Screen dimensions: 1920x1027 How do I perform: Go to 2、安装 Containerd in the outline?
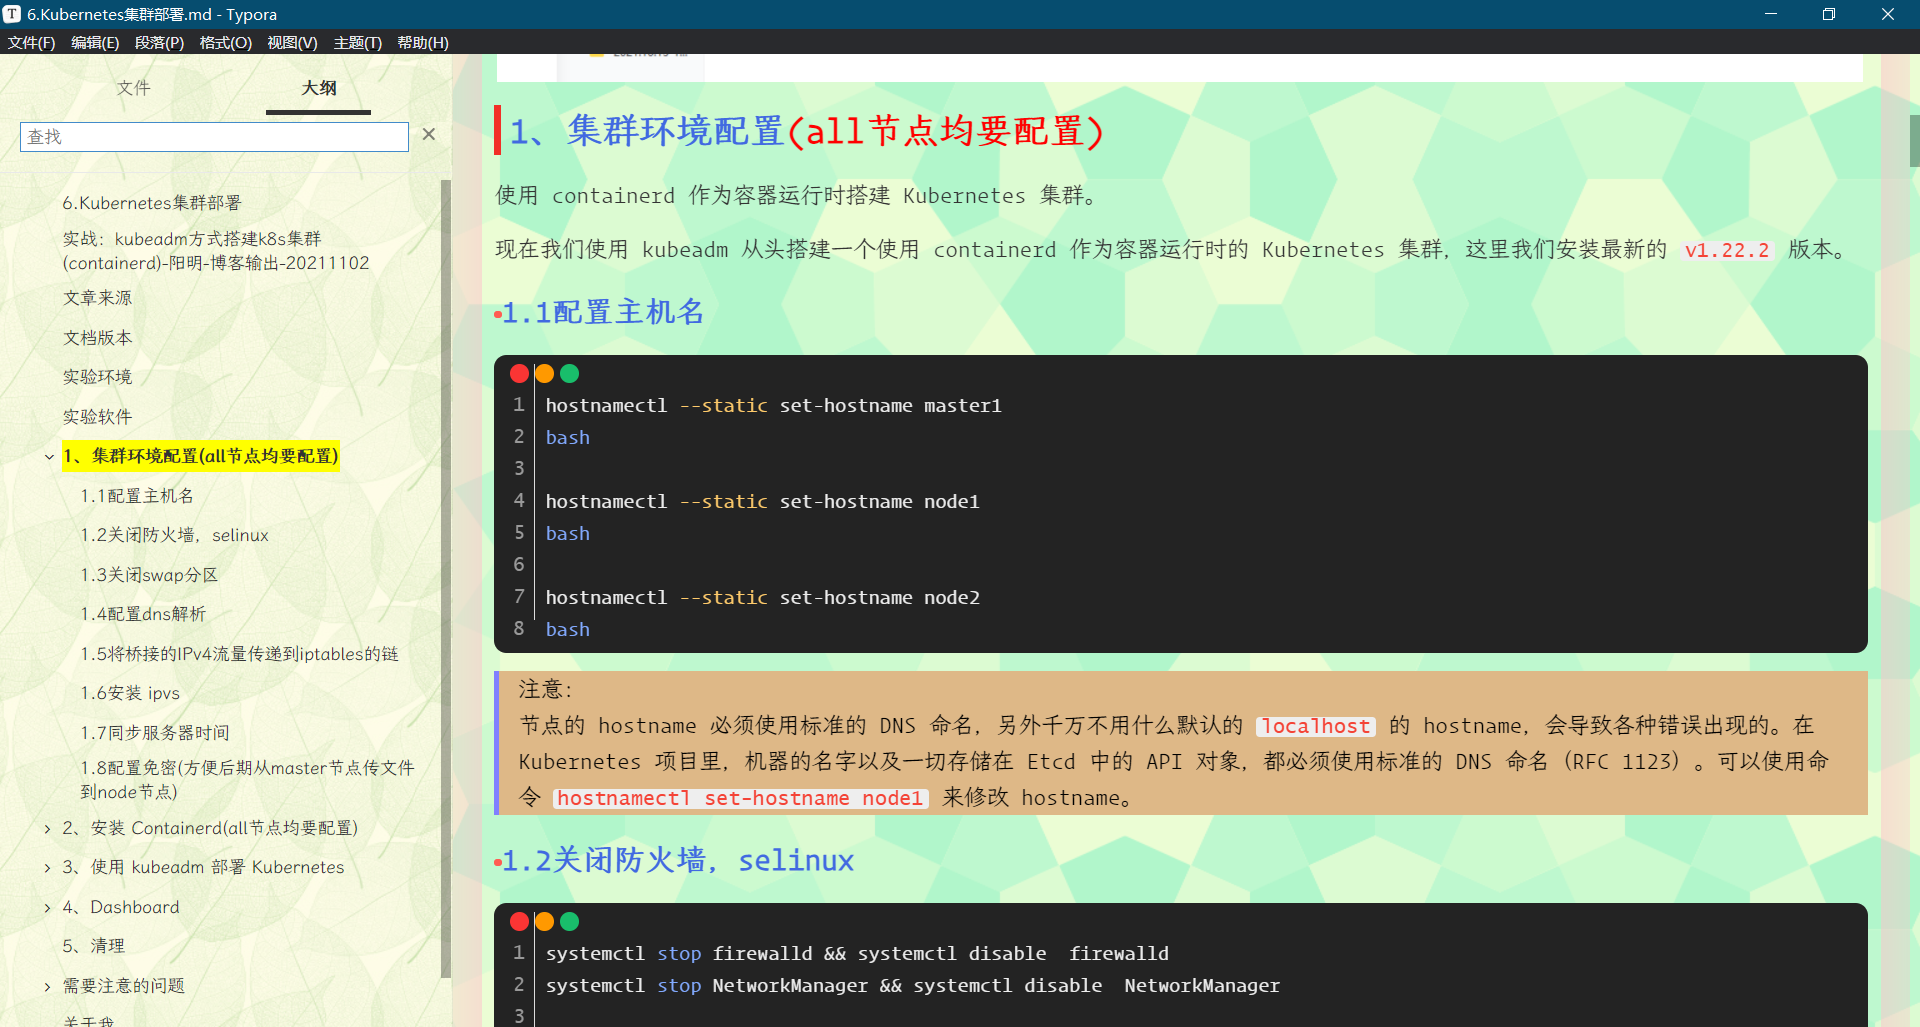tap(210, 828)
